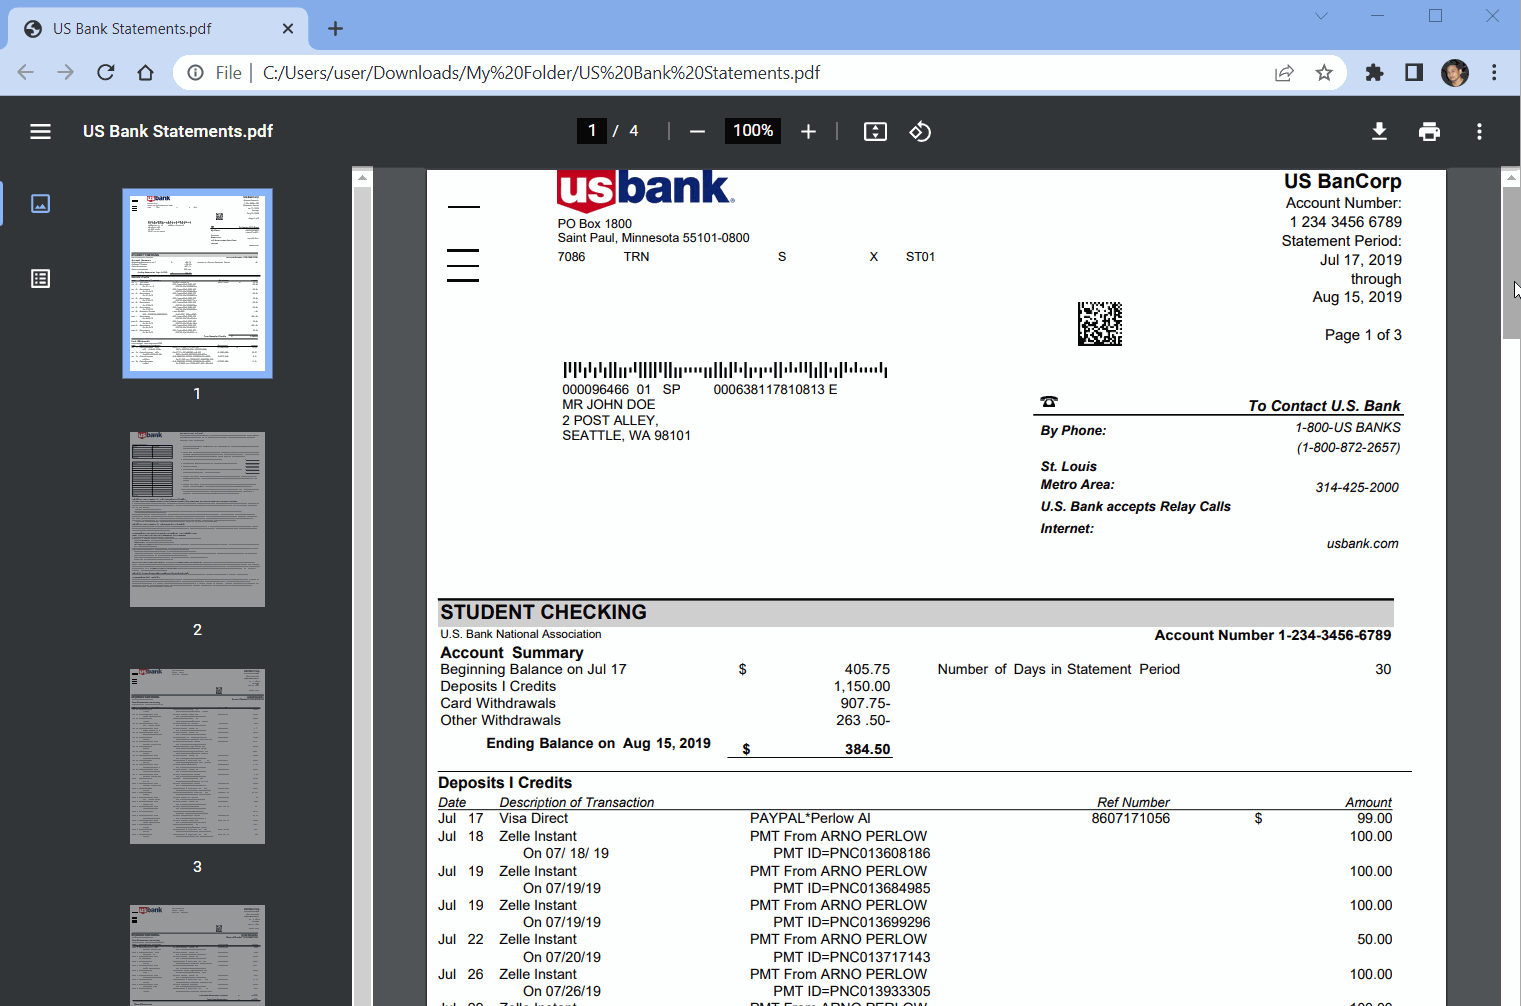Click the Card Withdrawals 907.75- amount

[865, 703]
